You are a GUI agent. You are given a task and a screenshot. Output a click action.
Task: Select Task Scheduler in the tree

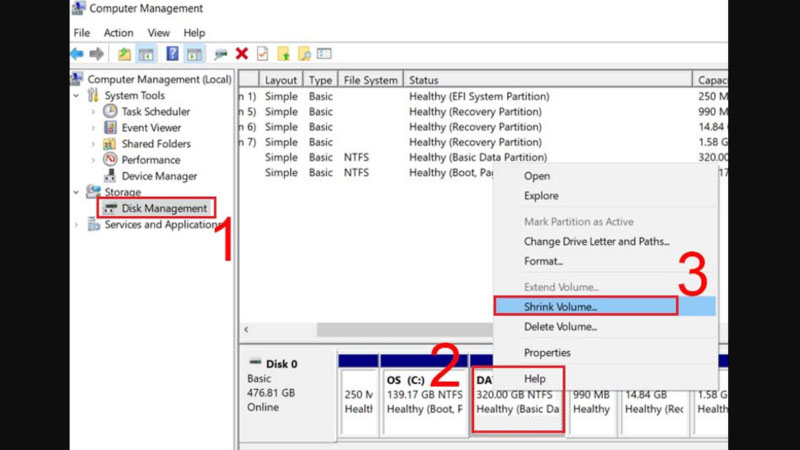pyautogui.click(x=156, y=111)
